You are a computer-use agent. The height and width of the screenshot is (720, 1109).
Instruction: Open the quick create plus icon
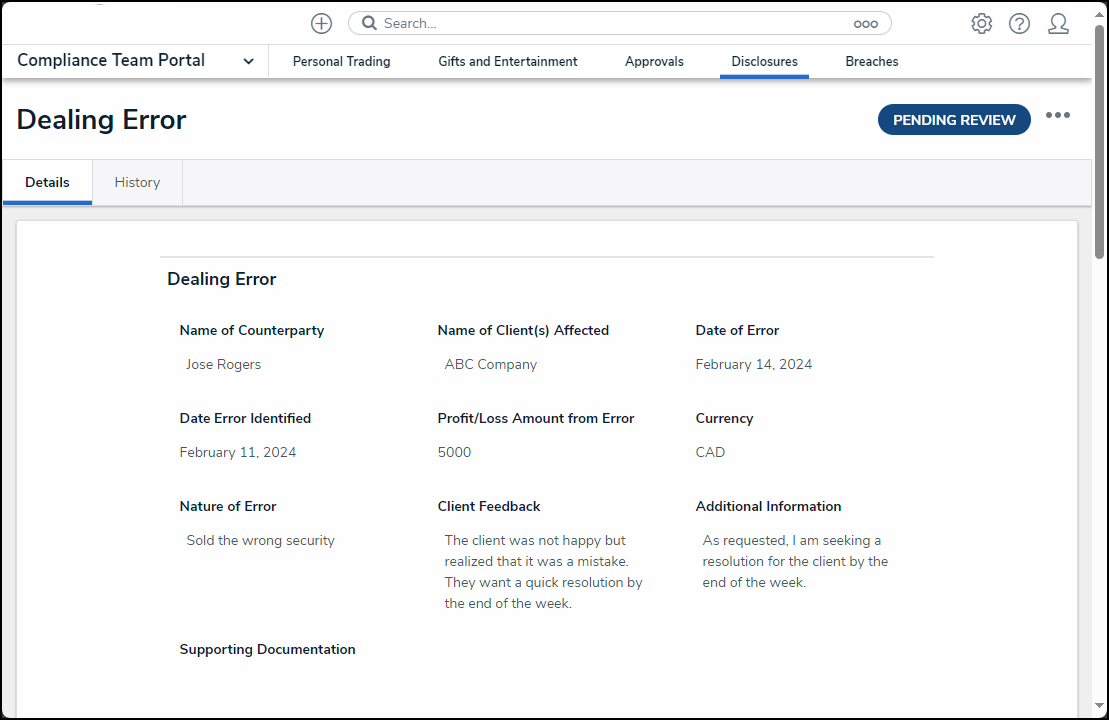[x=320, y=22]
